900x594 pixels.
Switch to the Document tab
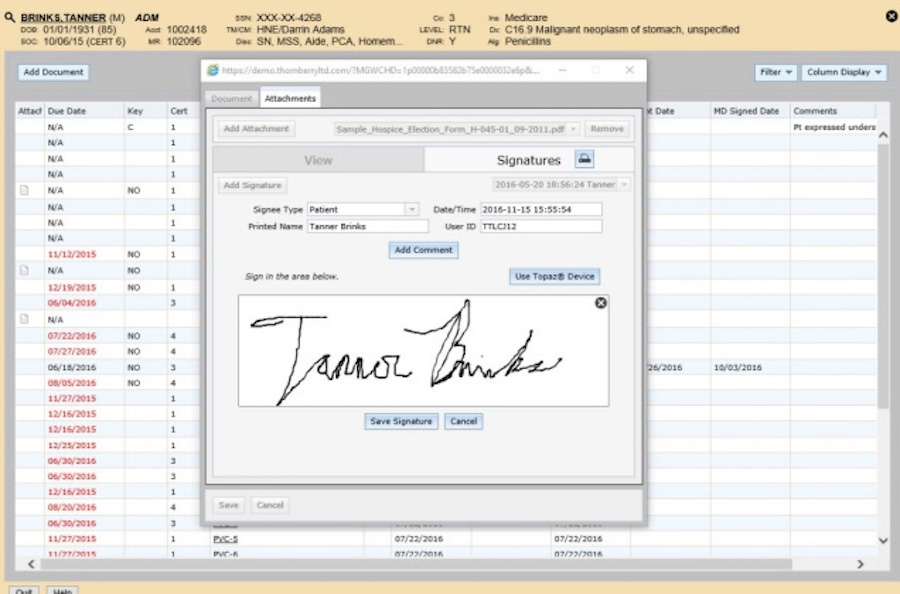[231, 99]
